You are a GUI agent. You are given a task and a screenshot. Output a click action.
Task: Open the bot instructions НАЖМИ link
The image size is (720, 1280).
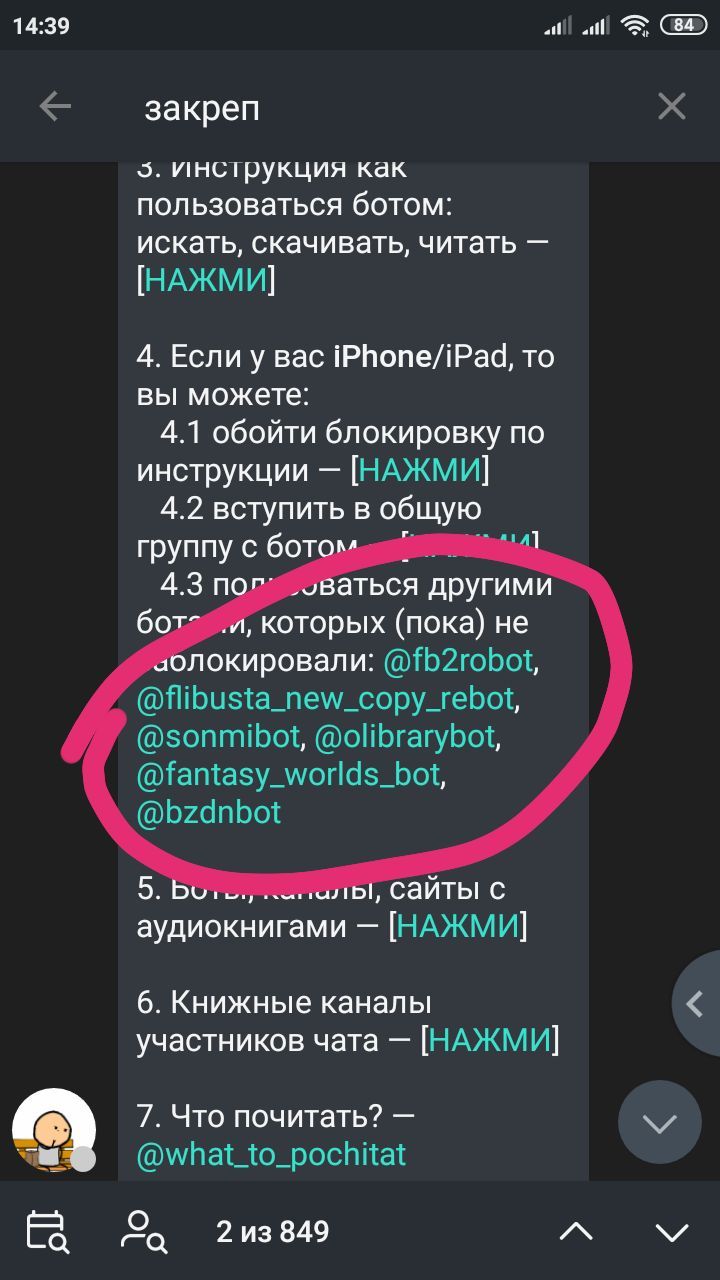pos(206,280)
